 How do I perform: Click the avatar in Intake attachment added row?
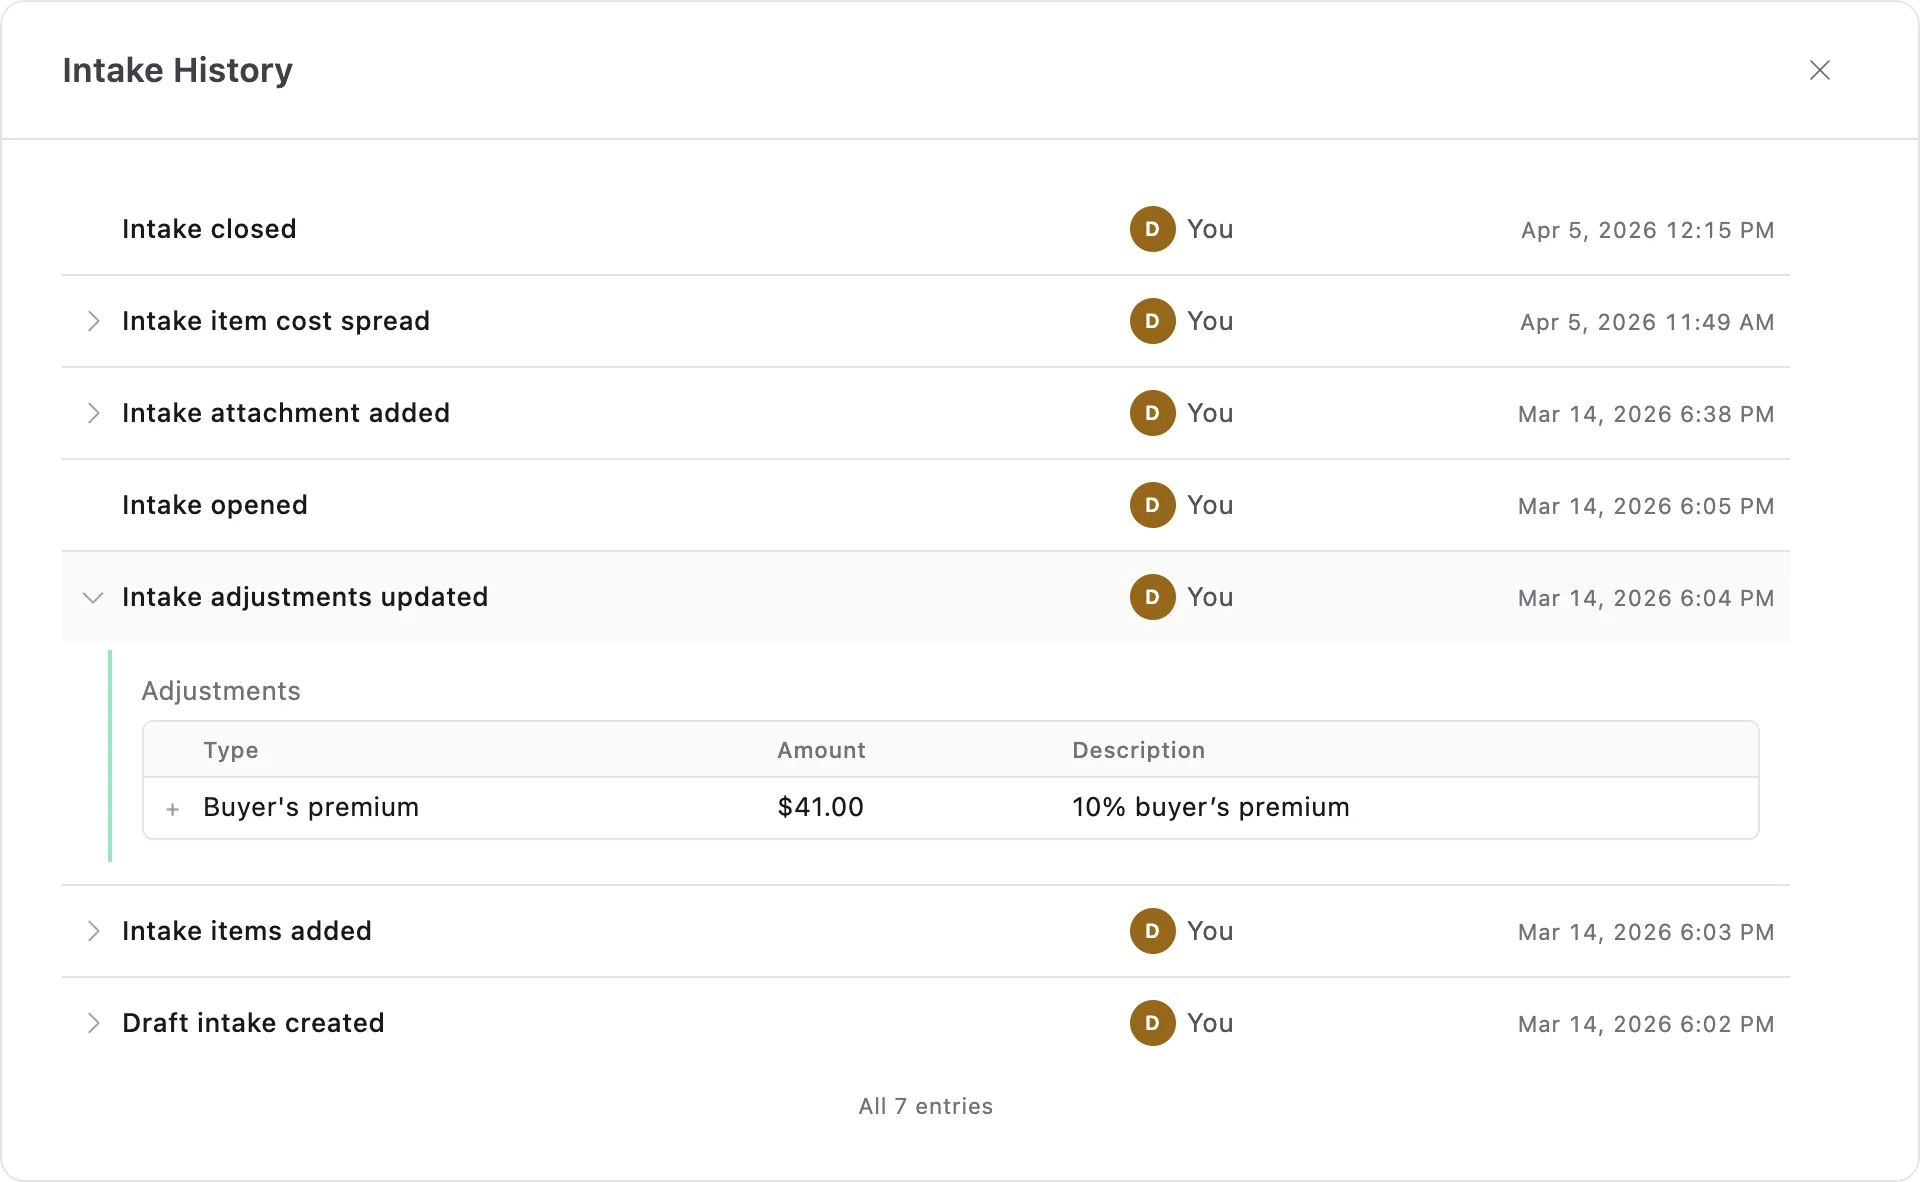pos(1152,413)
